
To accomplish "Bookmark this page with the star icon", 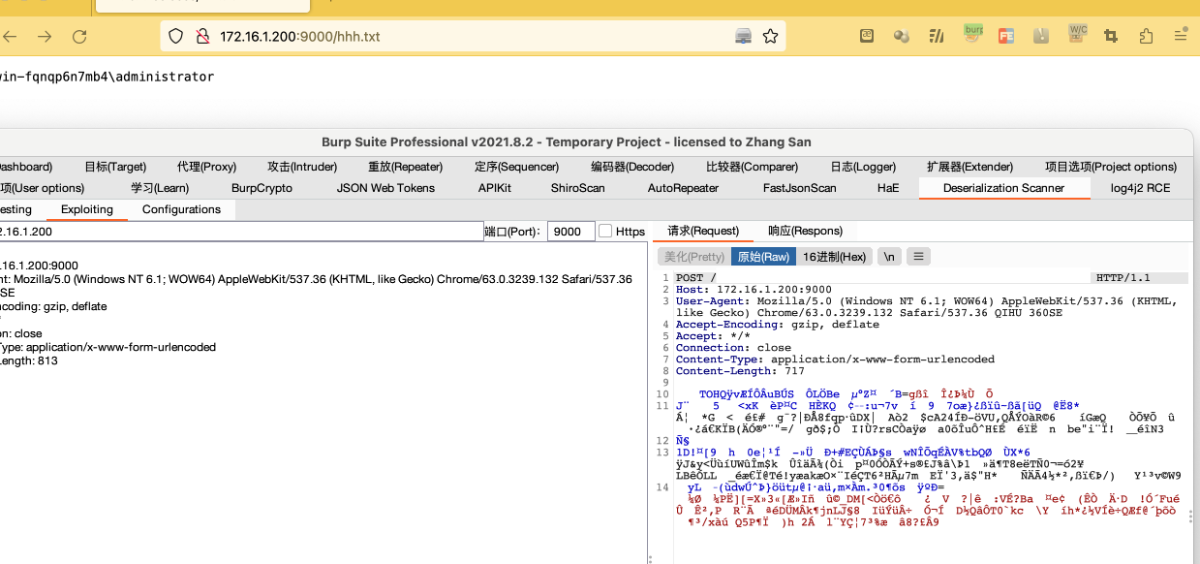I will tap(770, 36).
